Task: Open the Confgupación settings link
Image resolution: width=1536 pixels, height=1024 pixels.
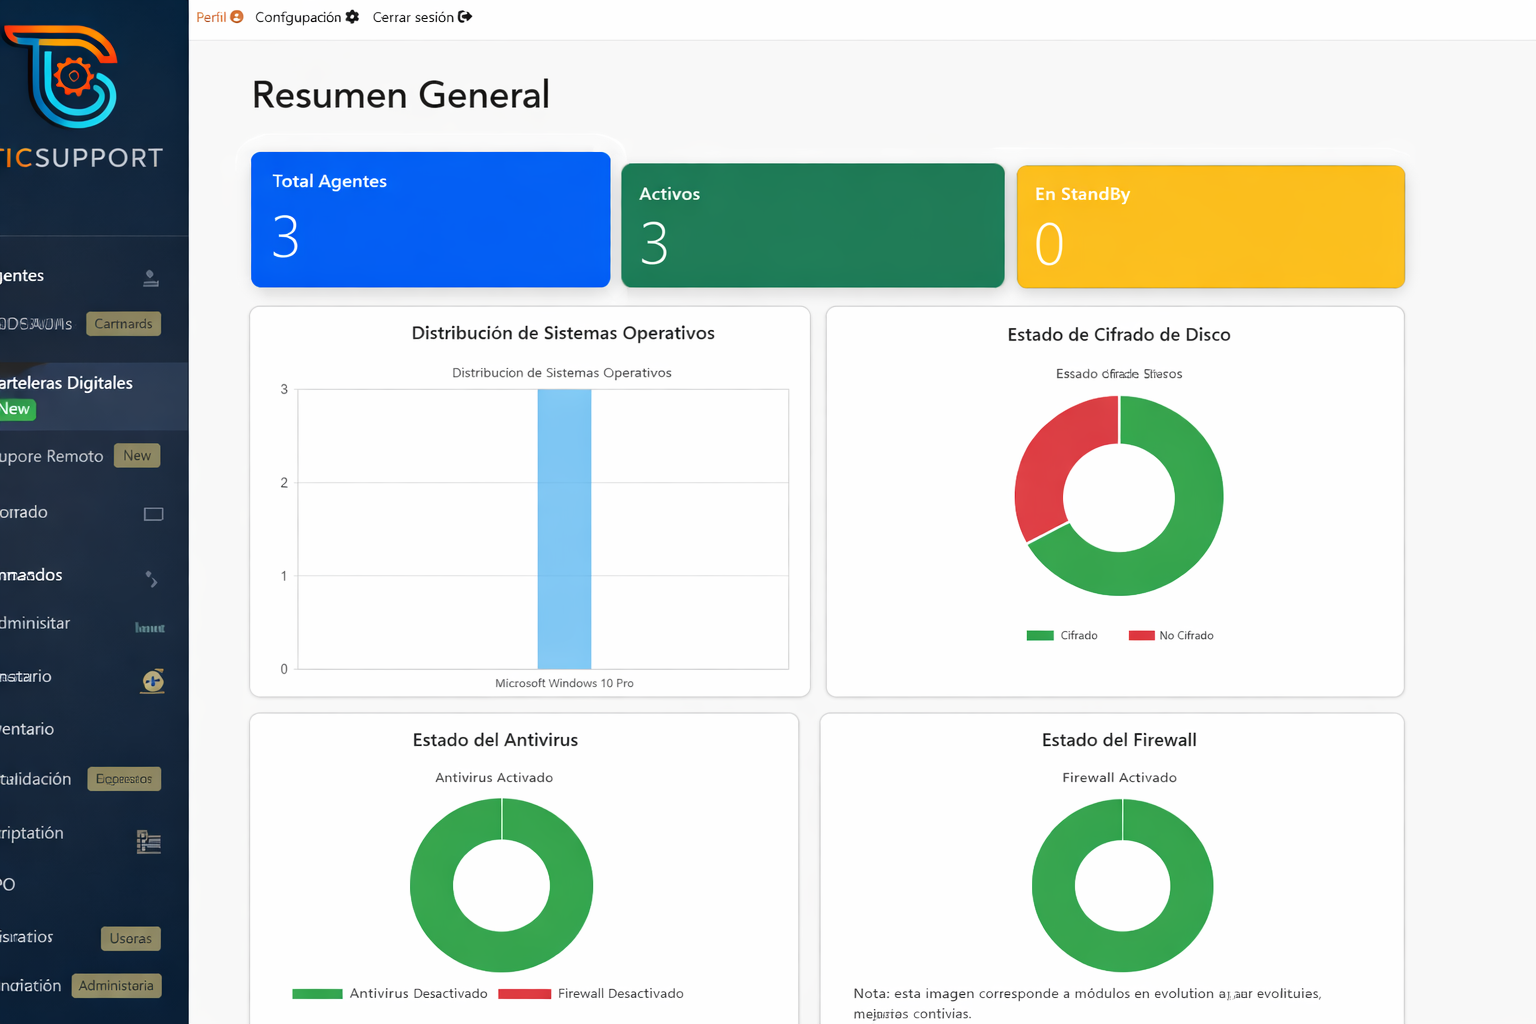Action: [307, 17]
